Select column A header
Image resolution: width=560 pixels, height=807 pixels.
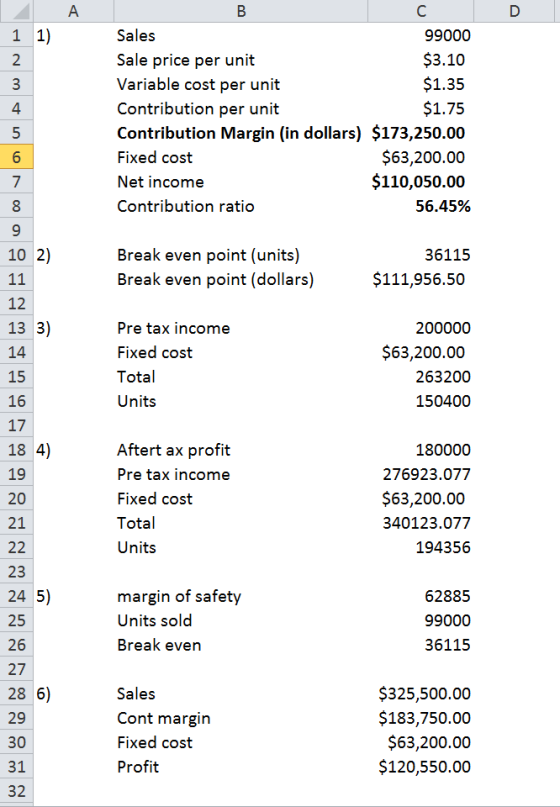(74, 11)
